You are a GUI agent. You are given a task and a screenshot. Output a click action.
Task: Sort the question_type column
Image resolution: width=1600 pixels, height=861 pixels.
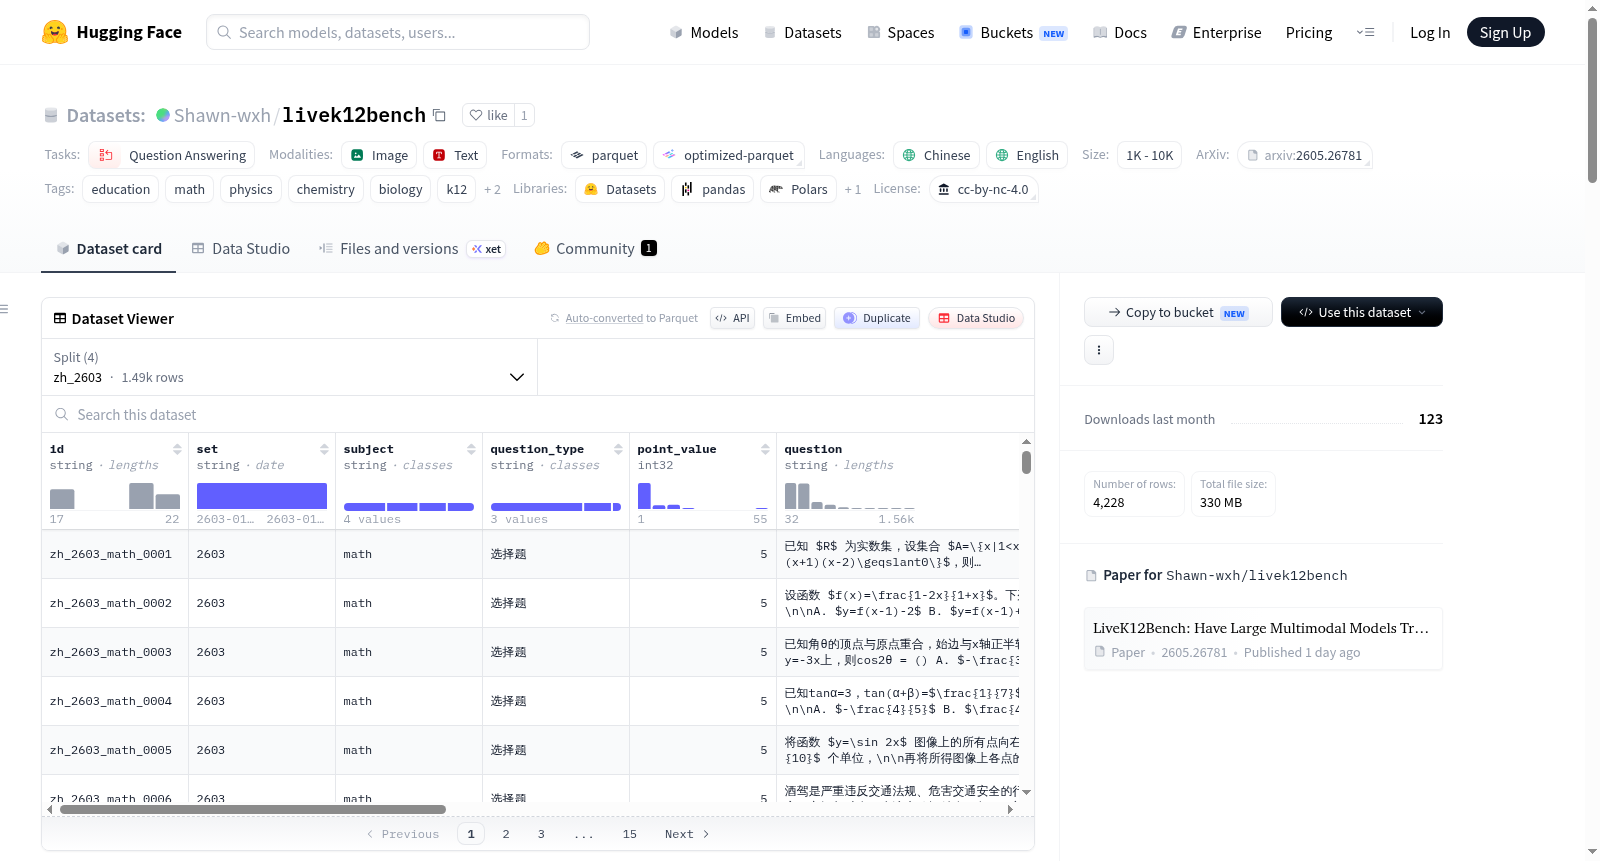(618, 449)
